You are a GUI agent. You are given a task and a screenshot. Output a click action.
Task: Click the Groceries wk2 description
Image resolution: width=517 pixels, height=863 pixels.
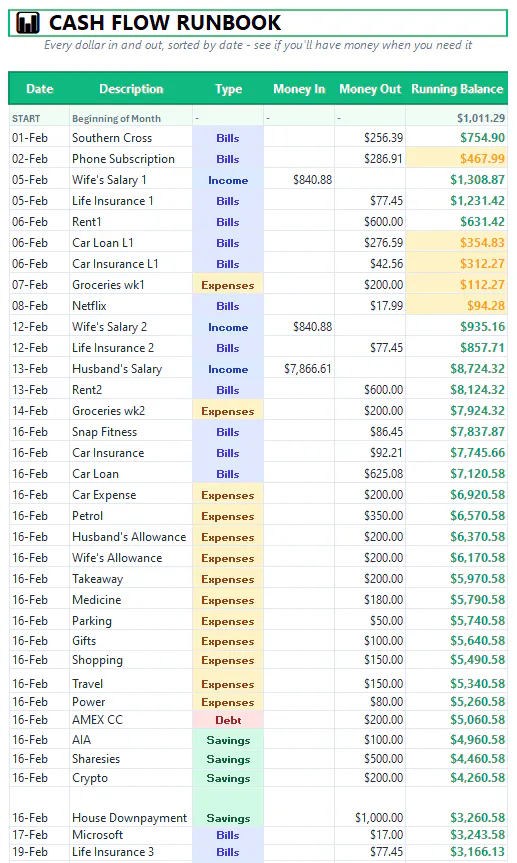pos(131,411)
